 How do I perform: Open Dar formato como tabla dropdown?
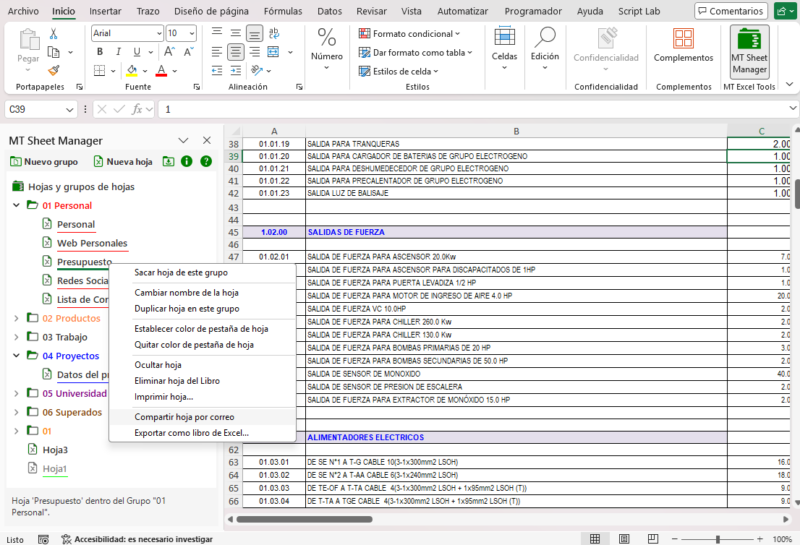pyautogui.click(x=415, y=53)
